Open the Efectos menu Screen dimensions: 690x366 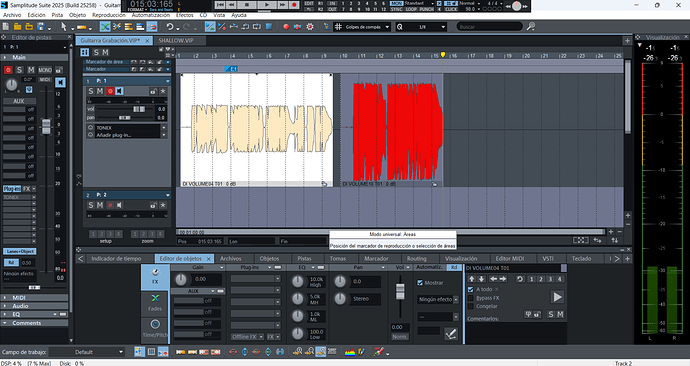point(184,15)
